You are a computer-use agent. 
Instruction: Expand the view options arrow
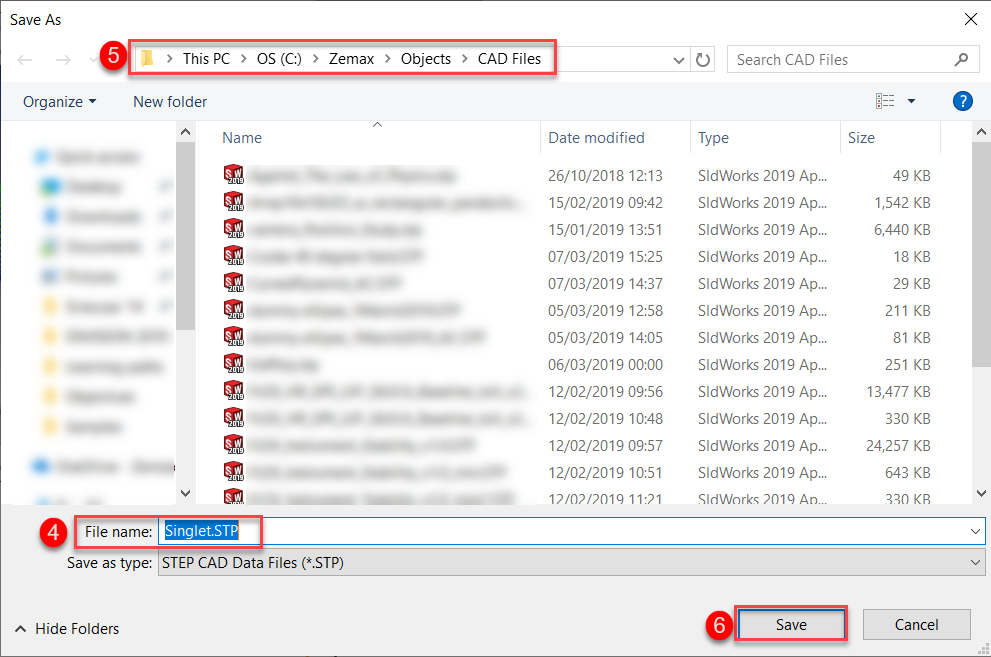[x=911, y=101]
